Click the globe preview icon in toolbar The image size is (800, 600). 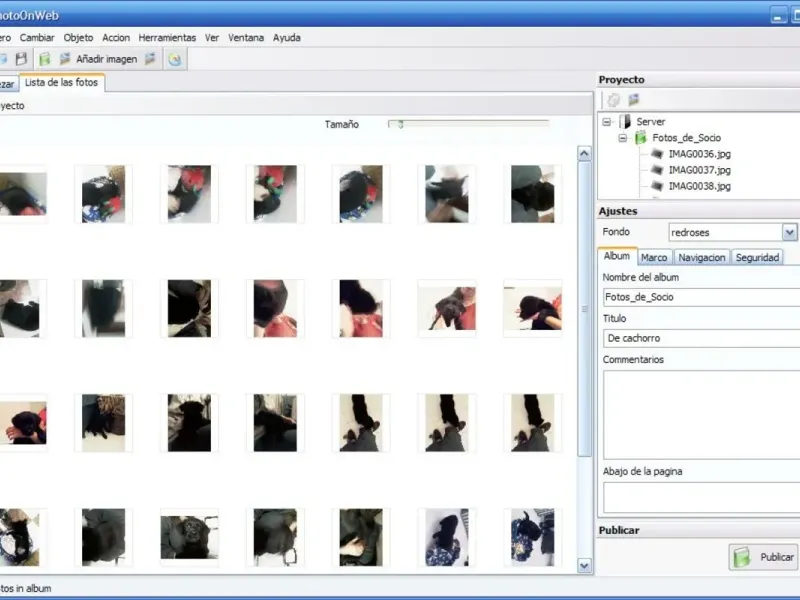(x=175, y=59)
